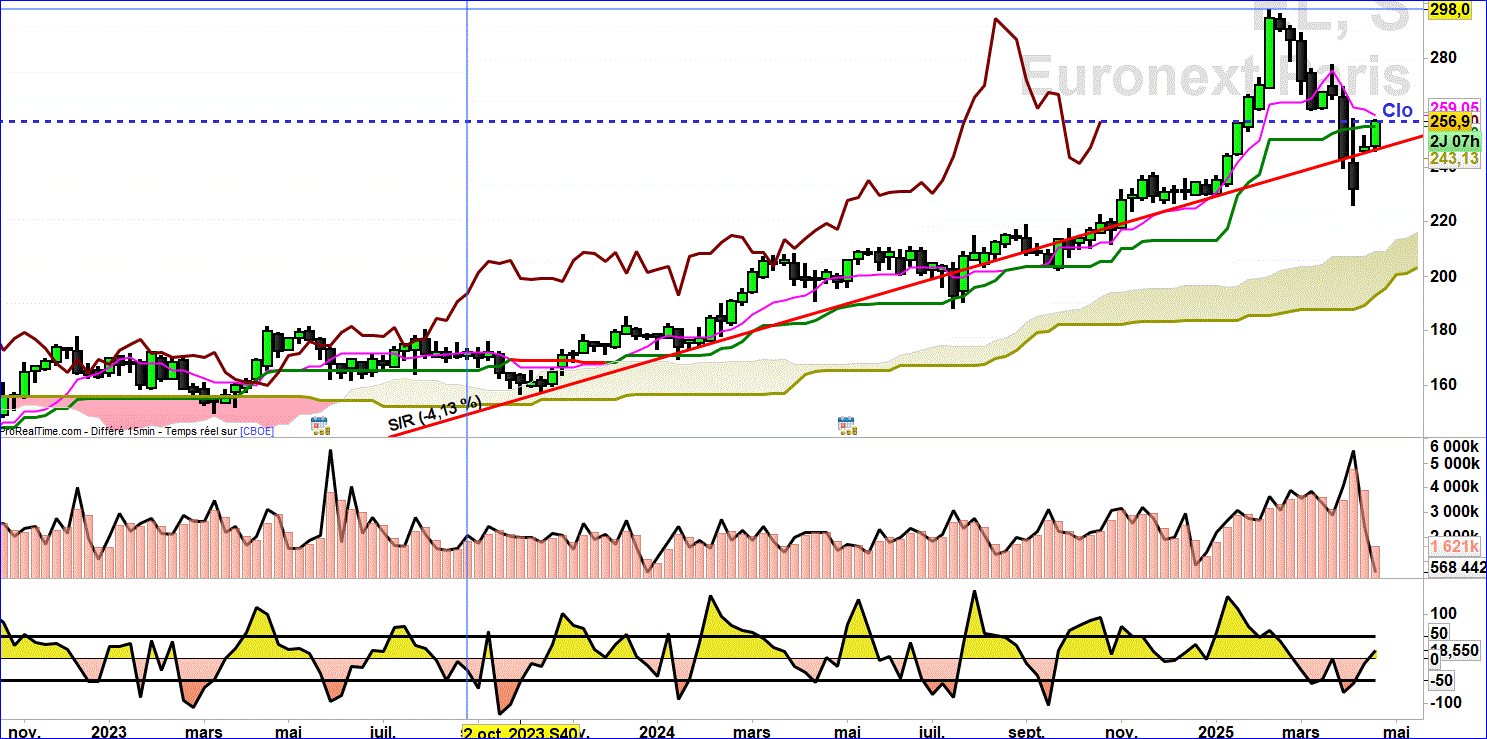Select the 568 442 volume value tag
The image size is (1487, 739).
point(1455,567)
